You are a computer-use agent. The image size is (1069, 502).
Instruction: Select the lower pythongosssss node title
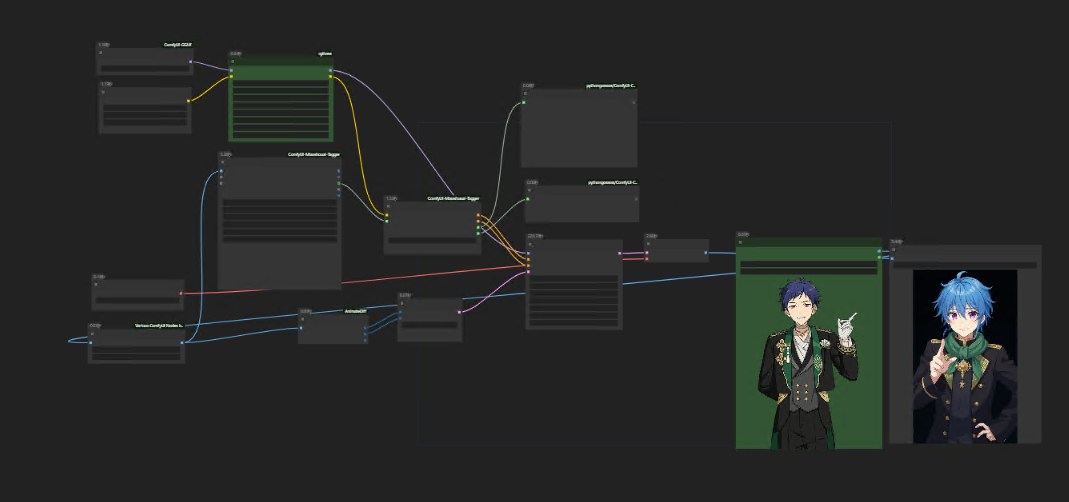tap(611, 183)
